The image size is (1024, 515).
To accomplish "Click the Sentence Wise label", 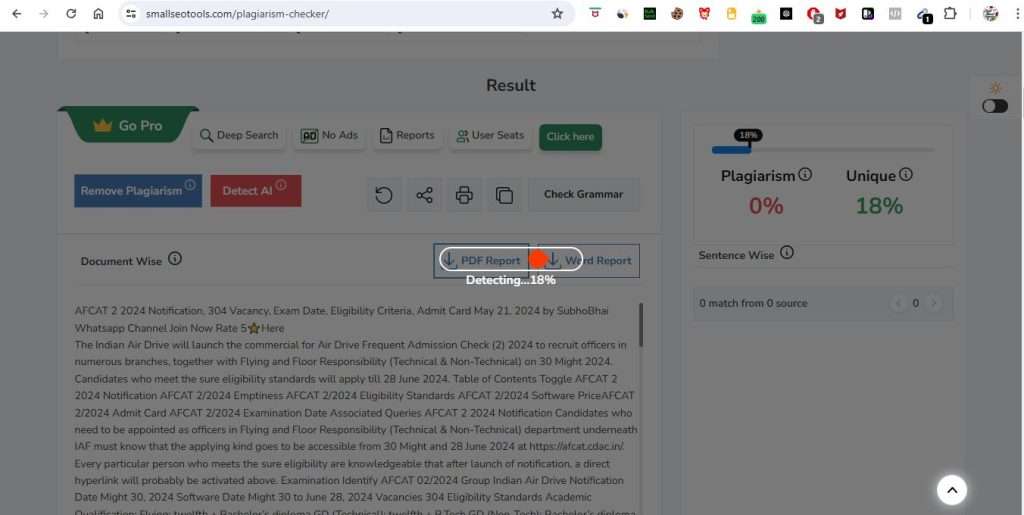I will [736, 255].
